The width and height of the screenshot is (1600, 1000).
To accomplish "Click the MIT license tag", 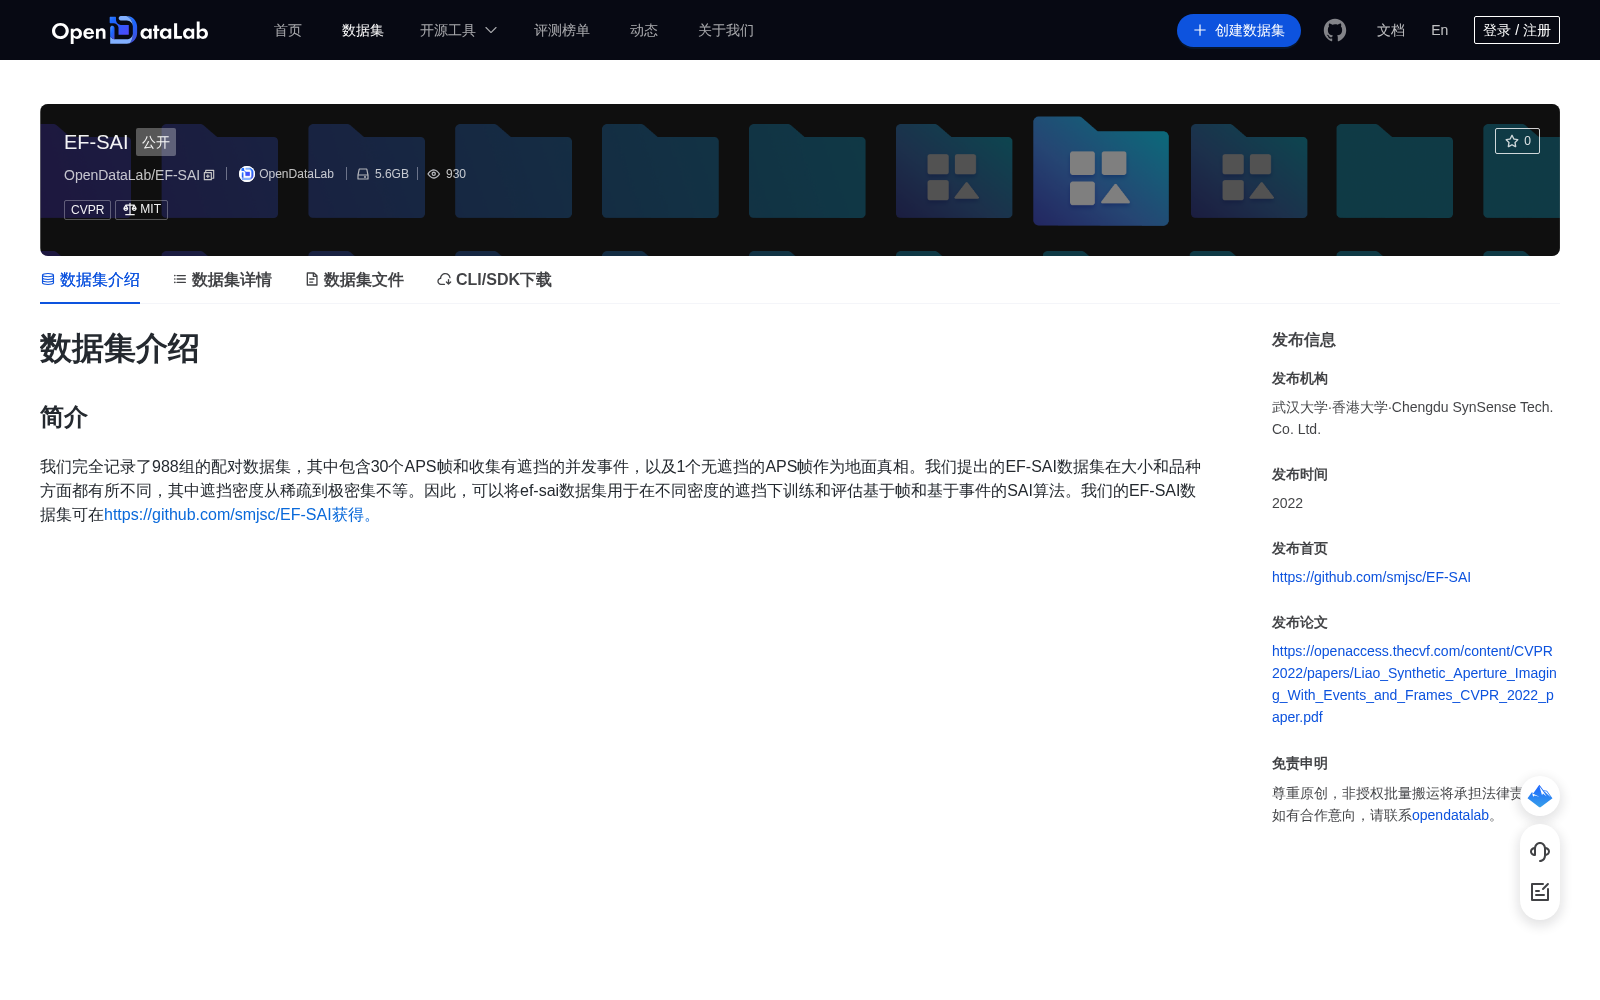I will coord(141,210).
